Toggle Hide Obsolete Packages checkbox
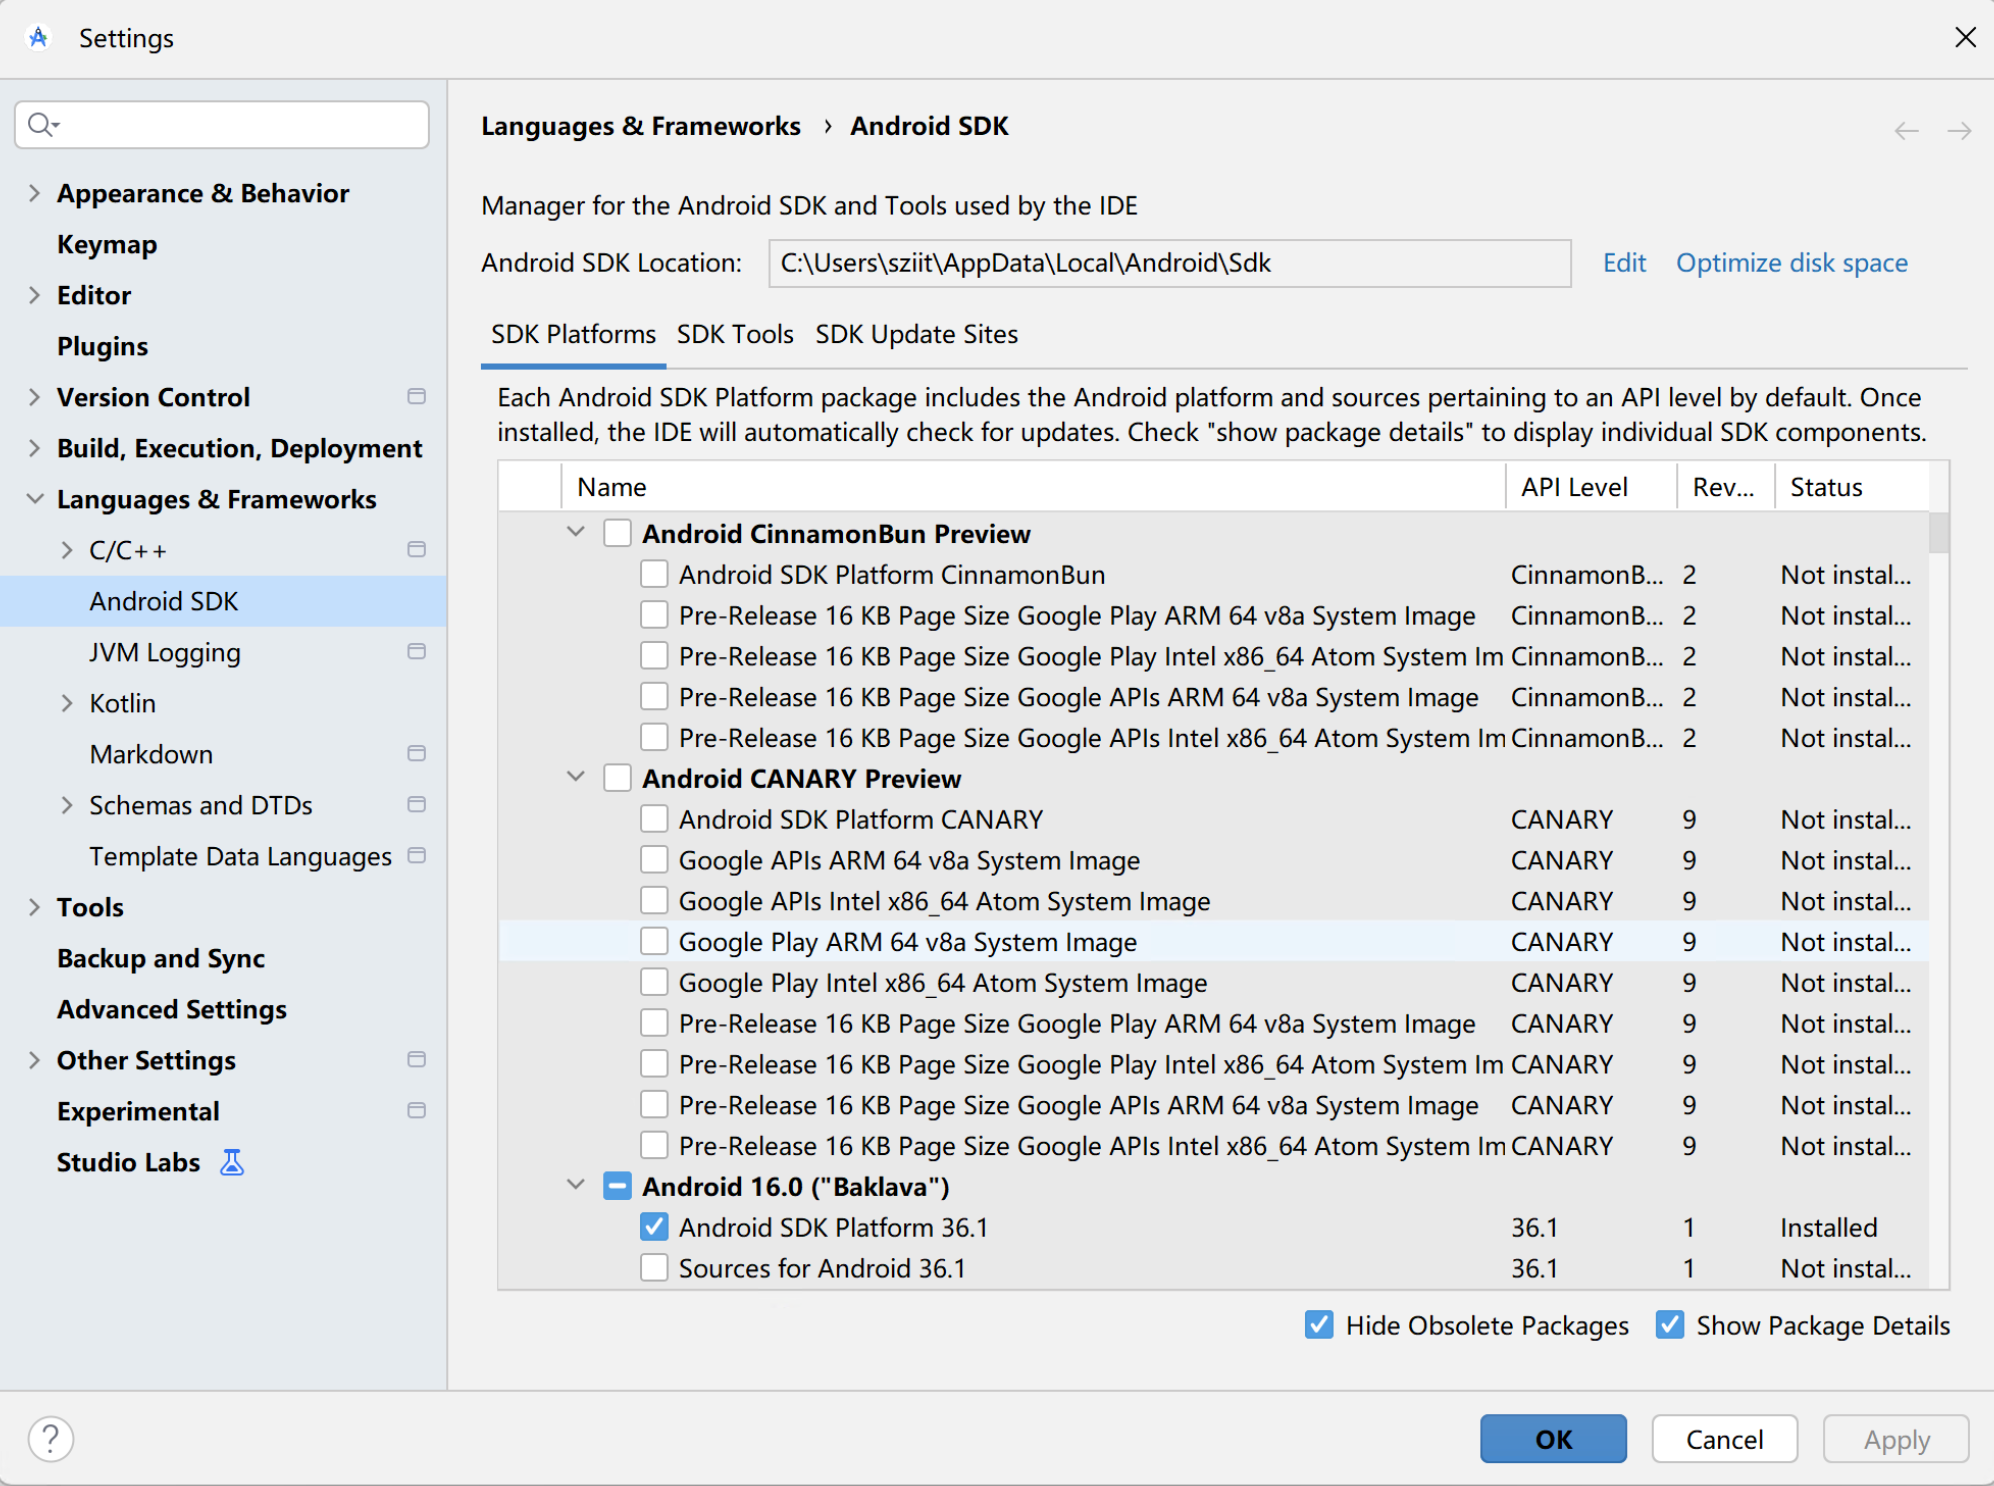Image resolution: width=1994 pixels, height=1486 pixels. coord(1319,1325)
